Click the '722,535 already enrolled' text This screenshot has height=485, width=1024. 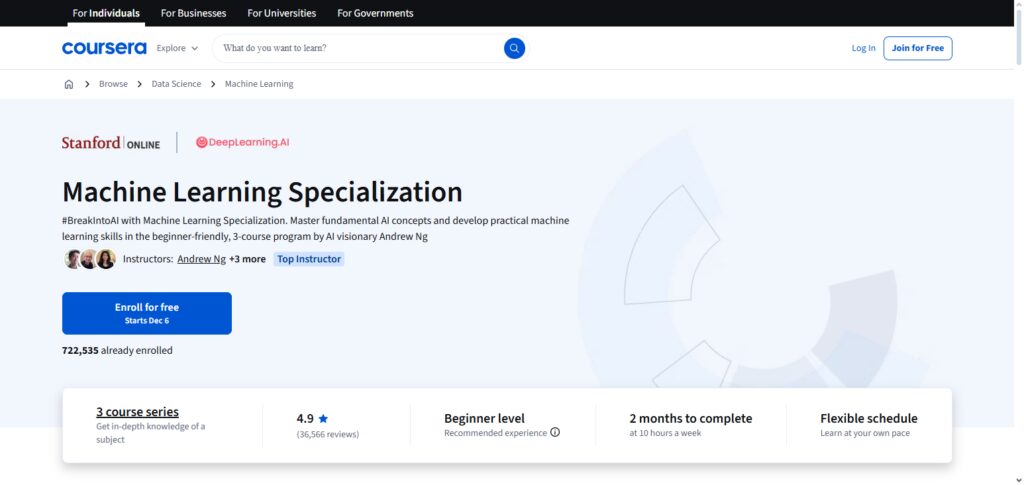point(118,351)
